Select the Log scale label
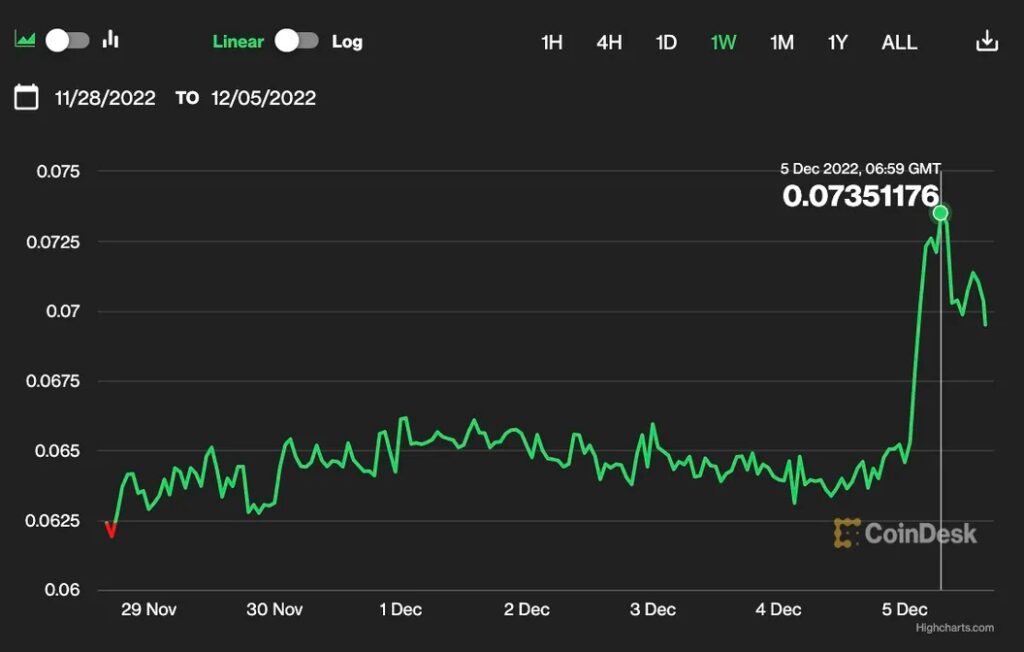Screen dimensions: 1024x652 347,42
